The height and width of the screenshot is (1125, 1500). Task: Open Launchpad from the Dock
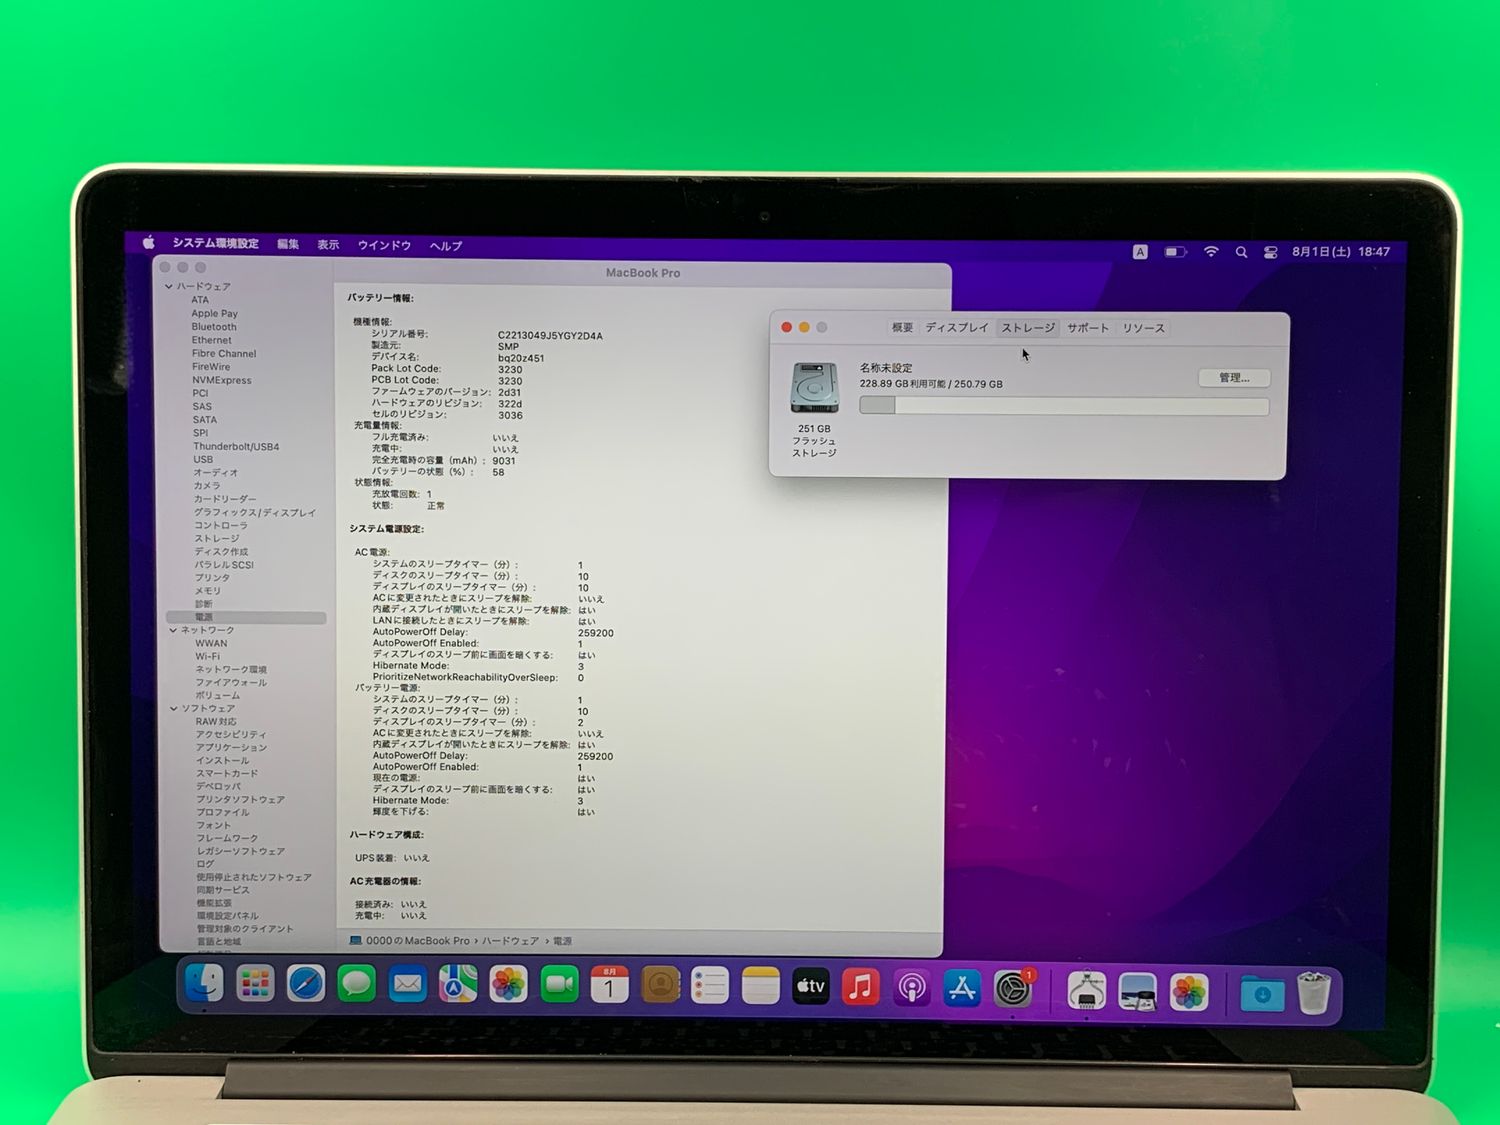tap(255, 985)
